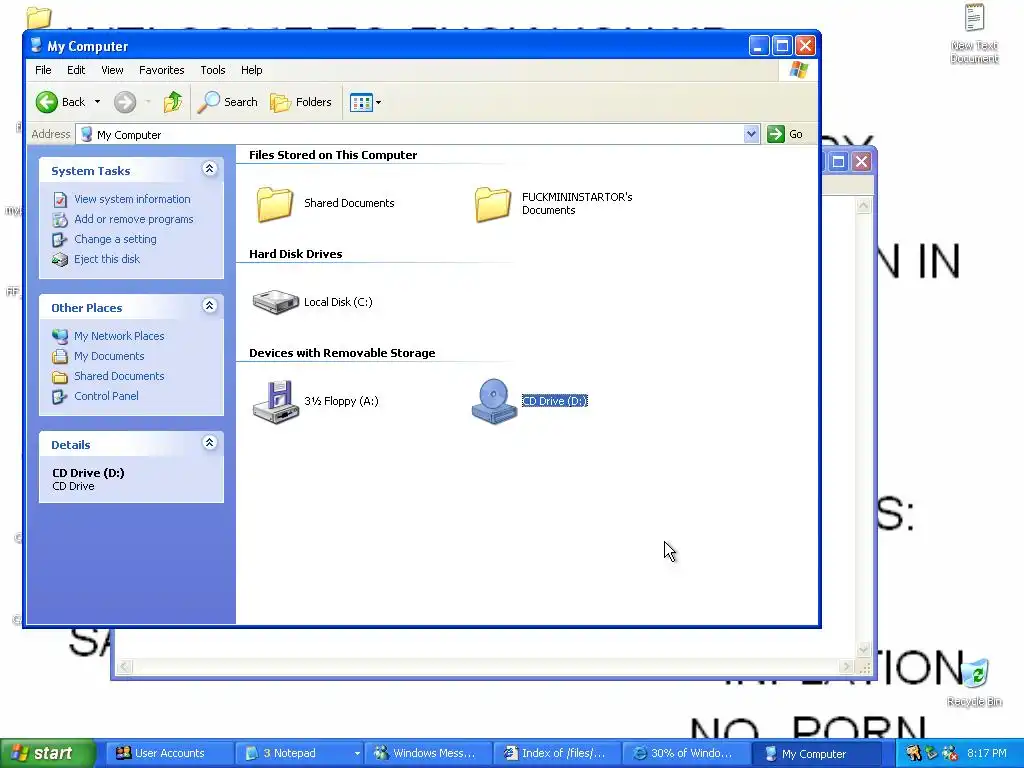Expand the Address bar dropdown
This screenshot has width=1024, height=768.
click(751, 134)
